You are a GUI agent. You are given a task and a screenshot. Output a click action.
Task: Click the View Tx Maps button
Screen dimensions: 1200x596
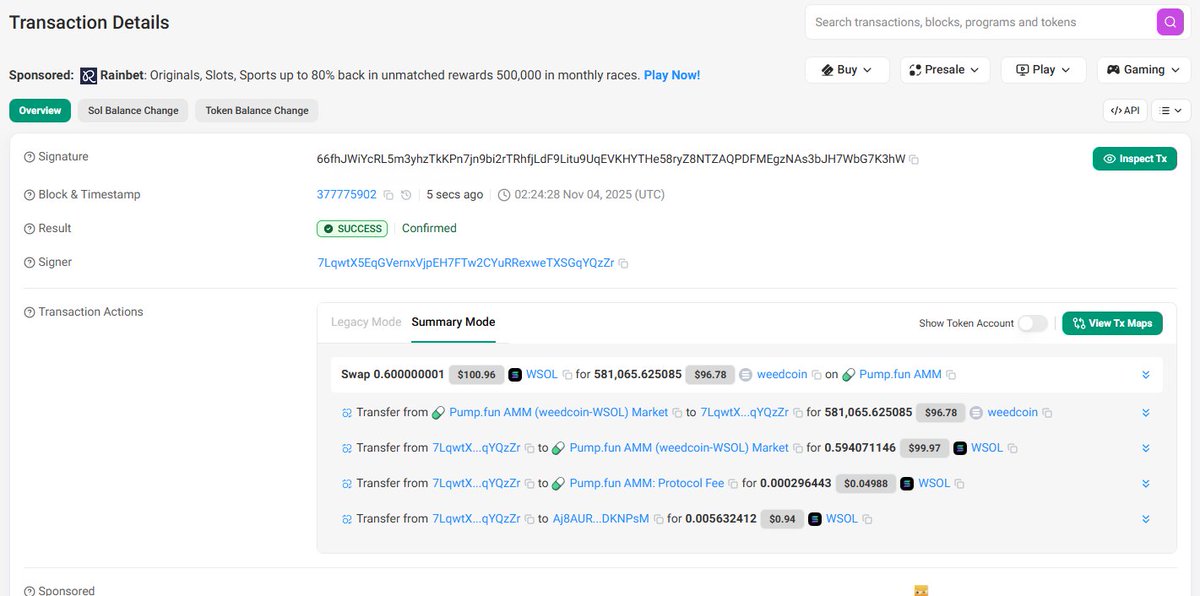coord(1112,323)
